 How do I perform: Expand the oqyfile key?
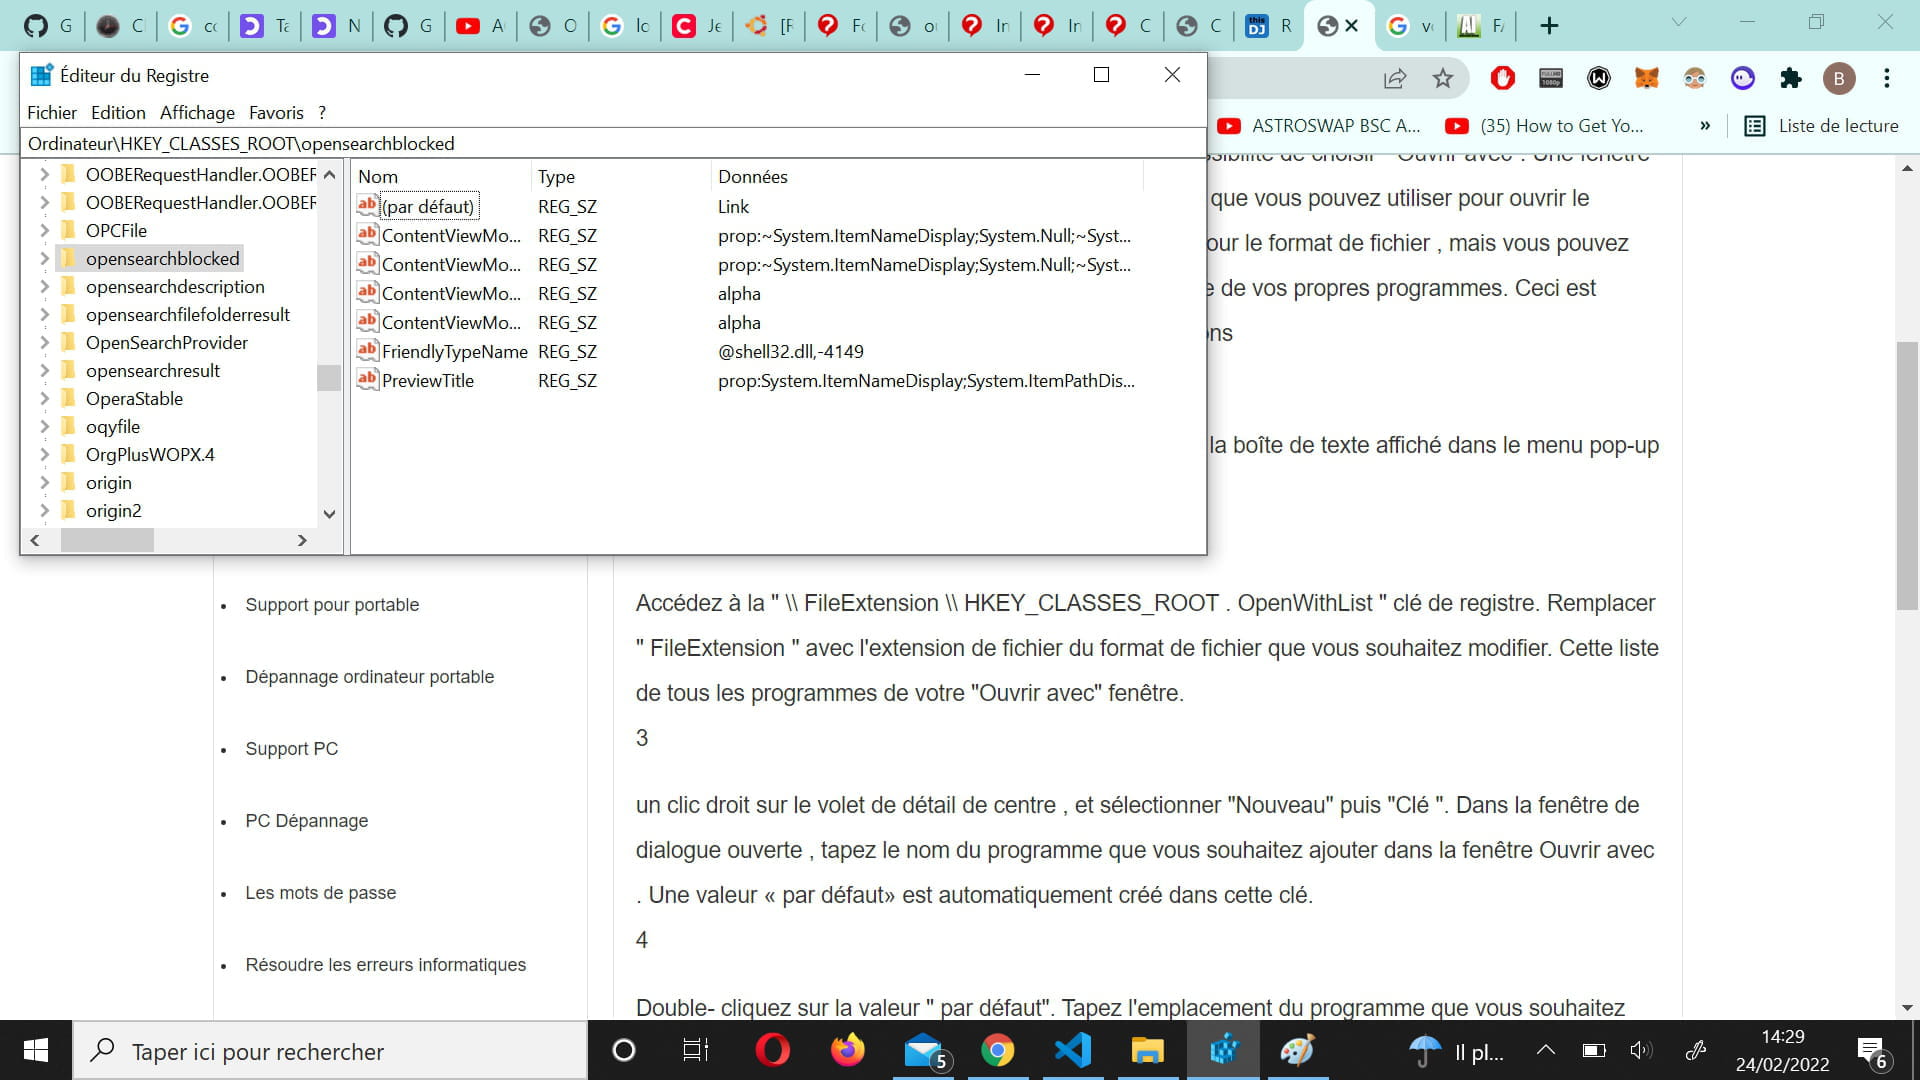[44, 426]
